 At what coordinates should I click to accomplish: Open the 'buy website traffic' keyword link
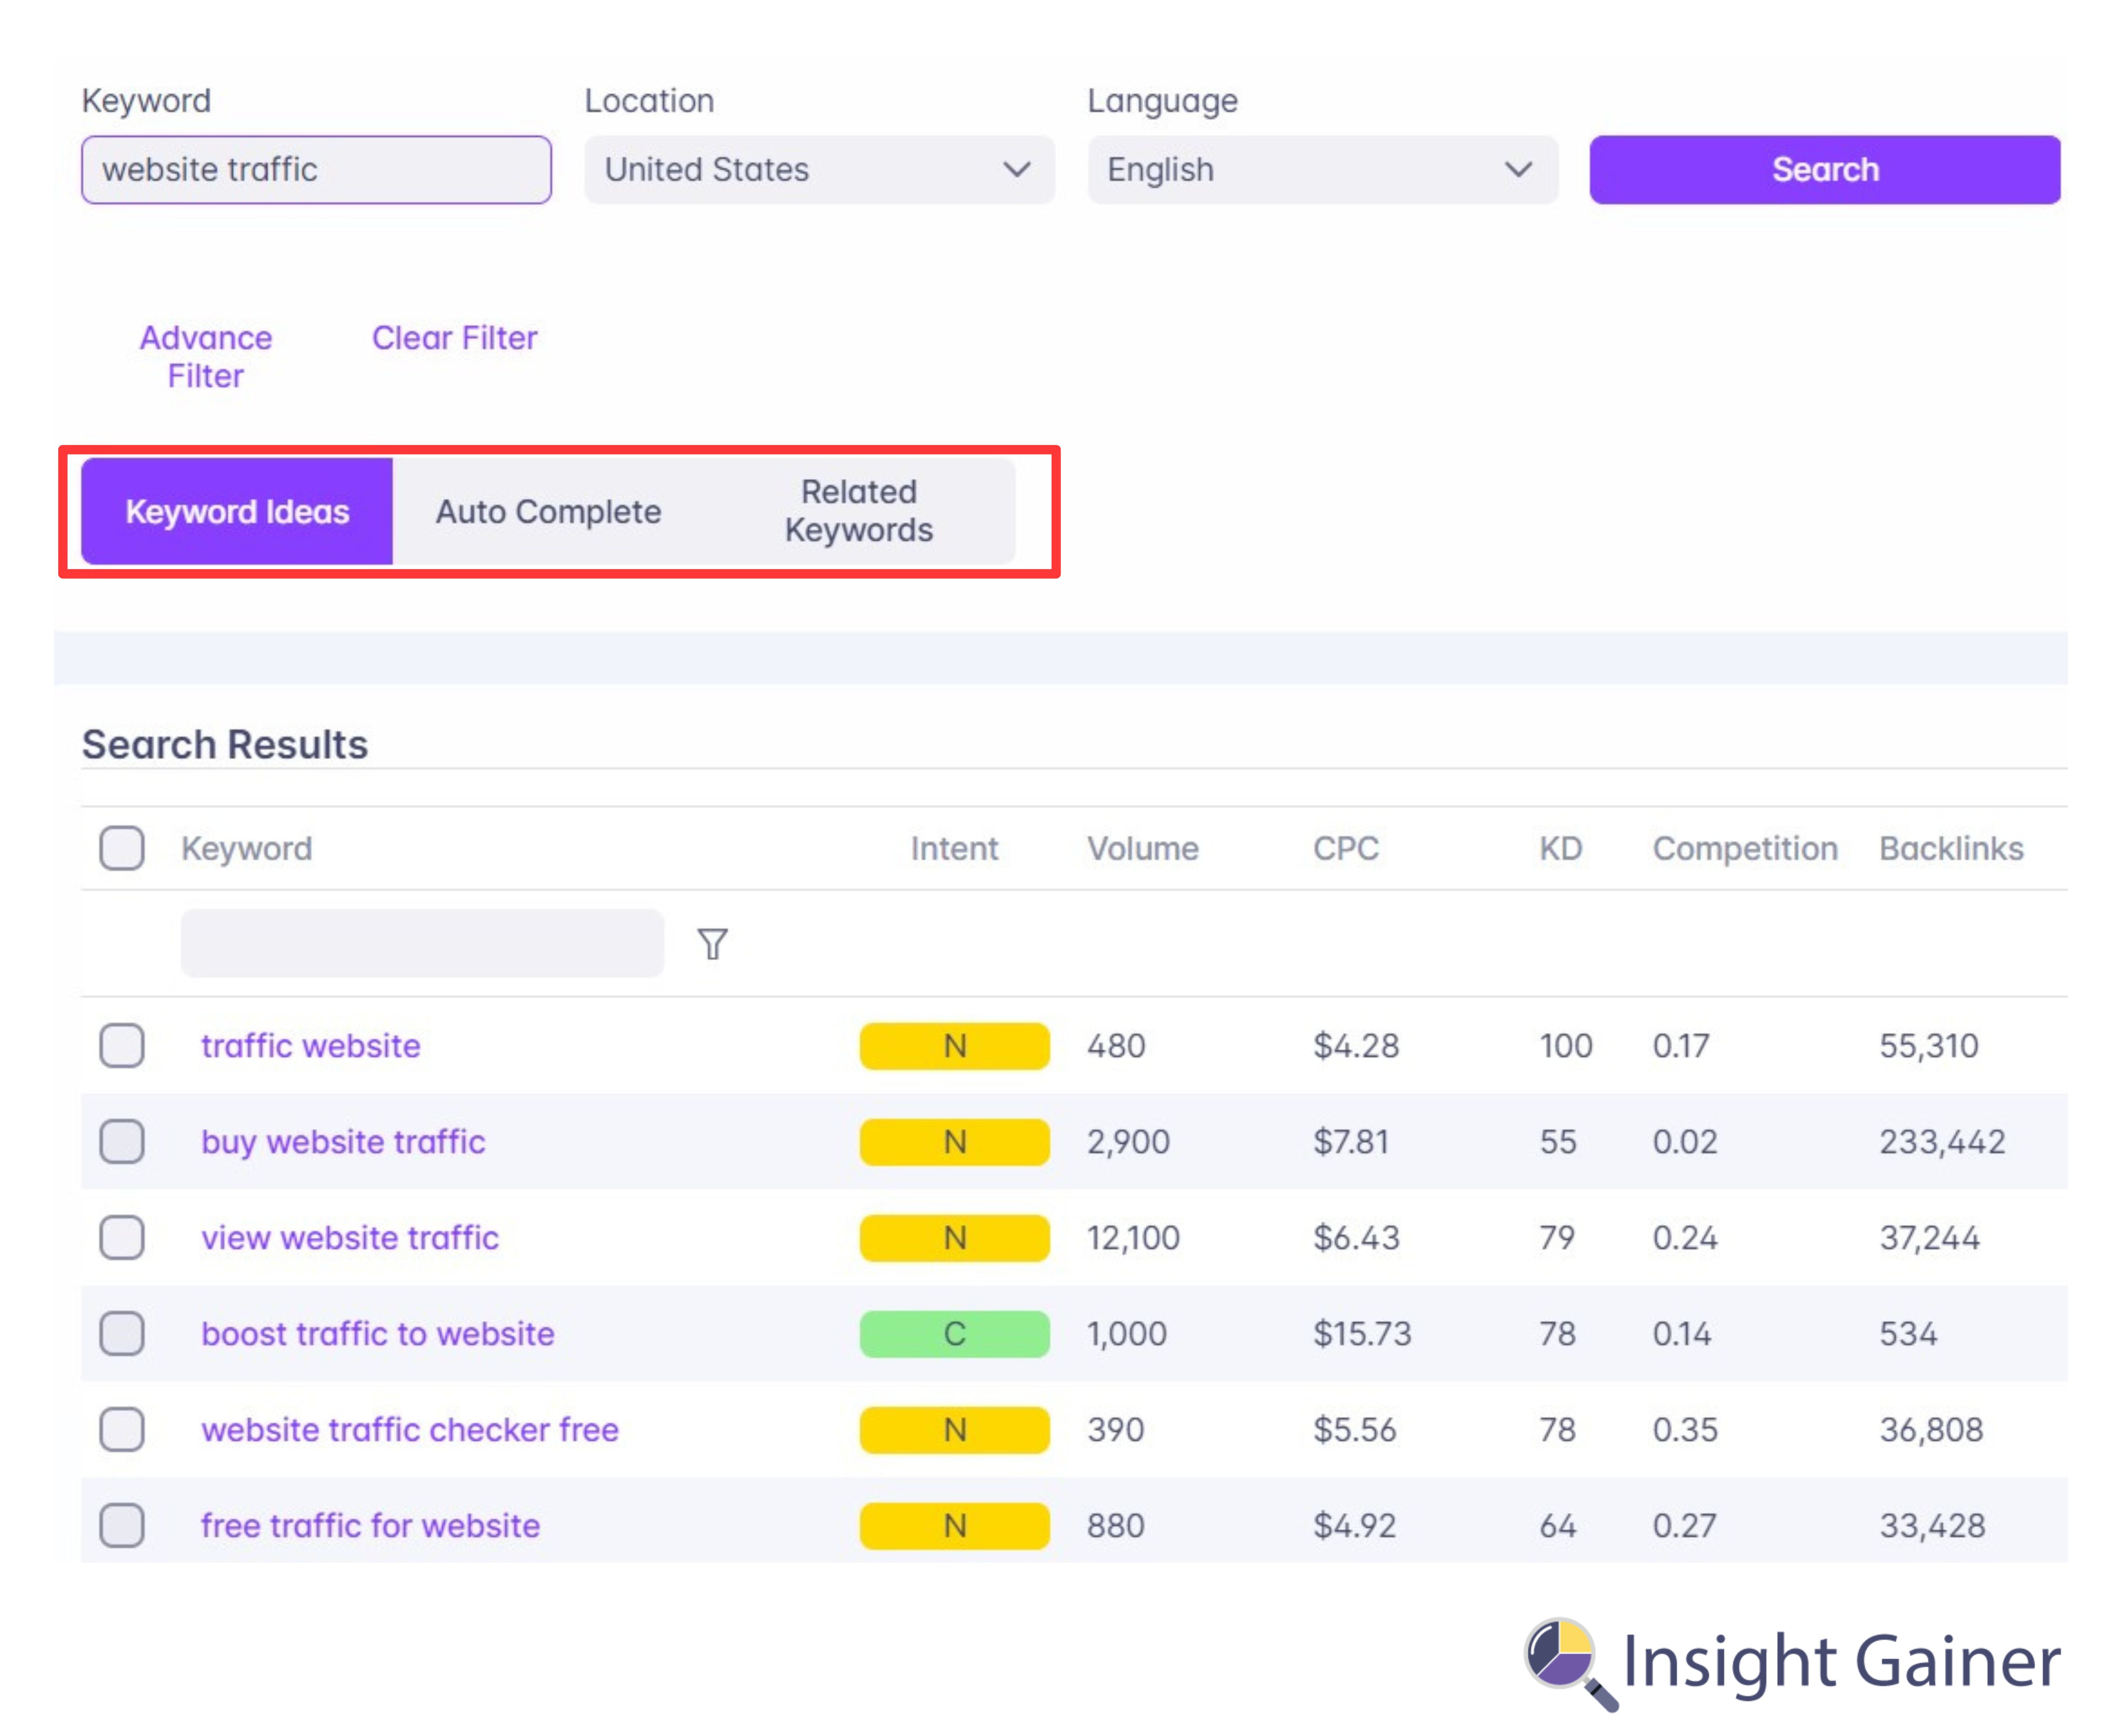click(x=343, y=1141)
